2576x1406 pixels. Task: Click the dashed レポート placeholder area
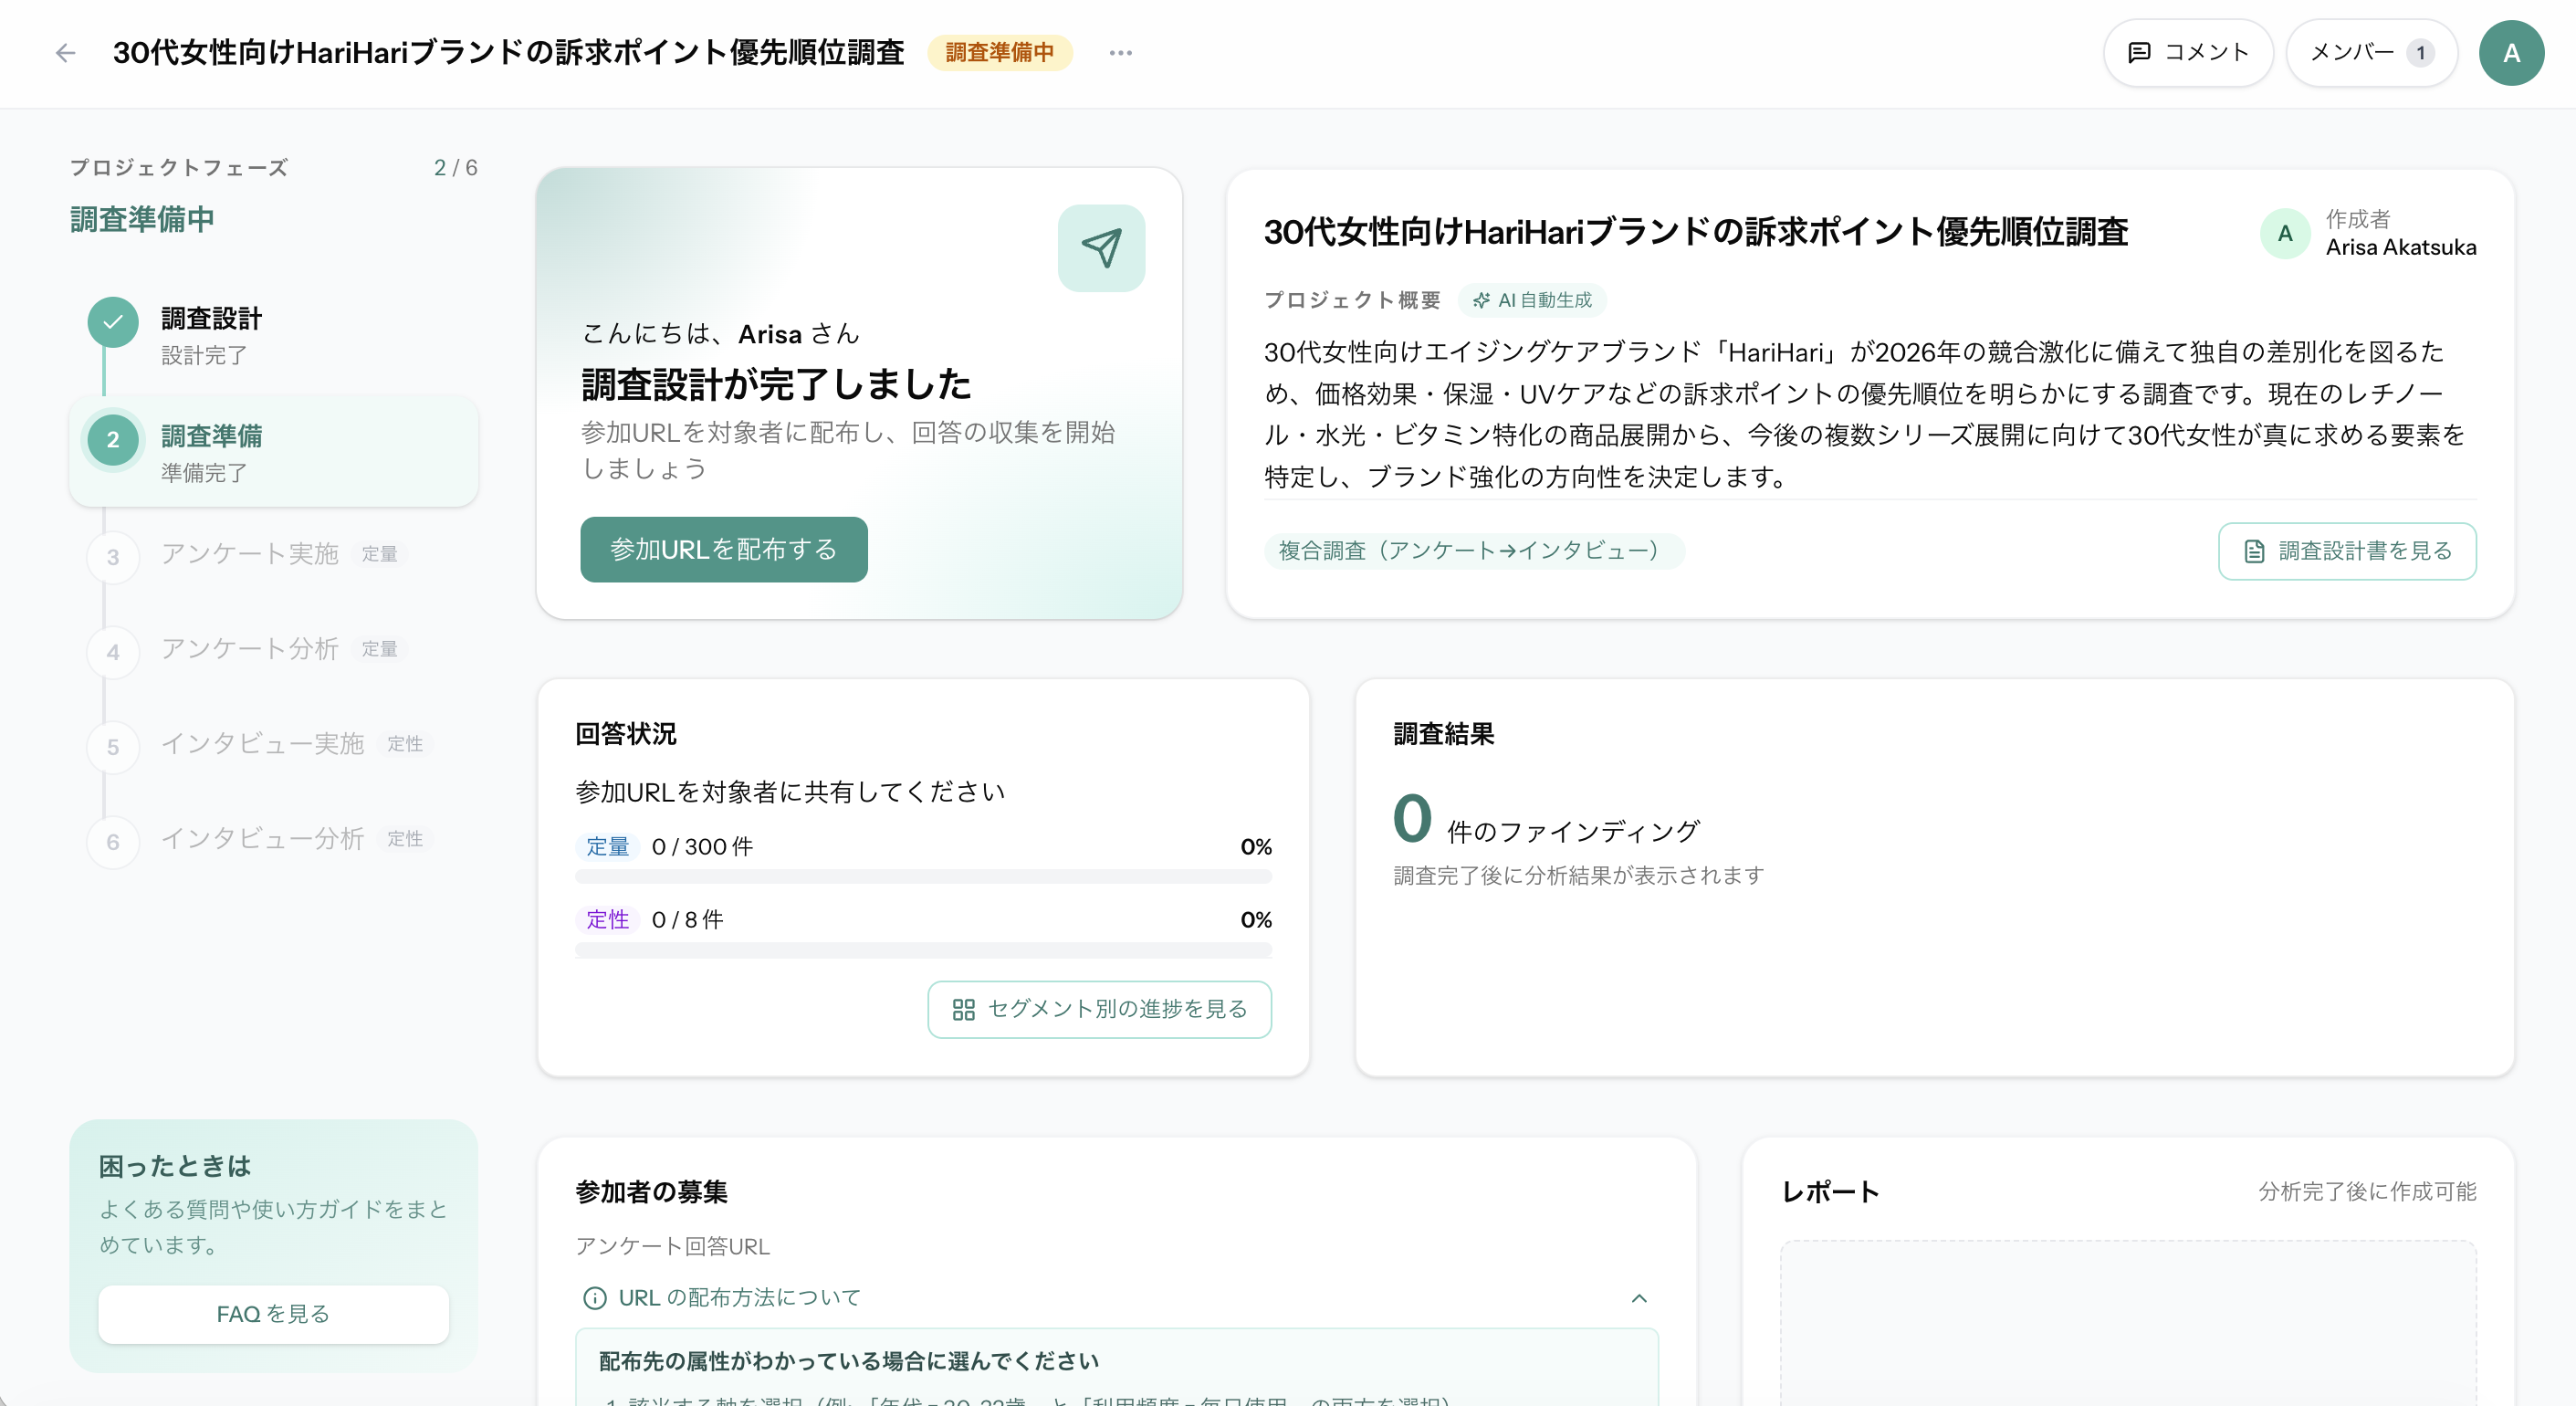[2128, 1323]
